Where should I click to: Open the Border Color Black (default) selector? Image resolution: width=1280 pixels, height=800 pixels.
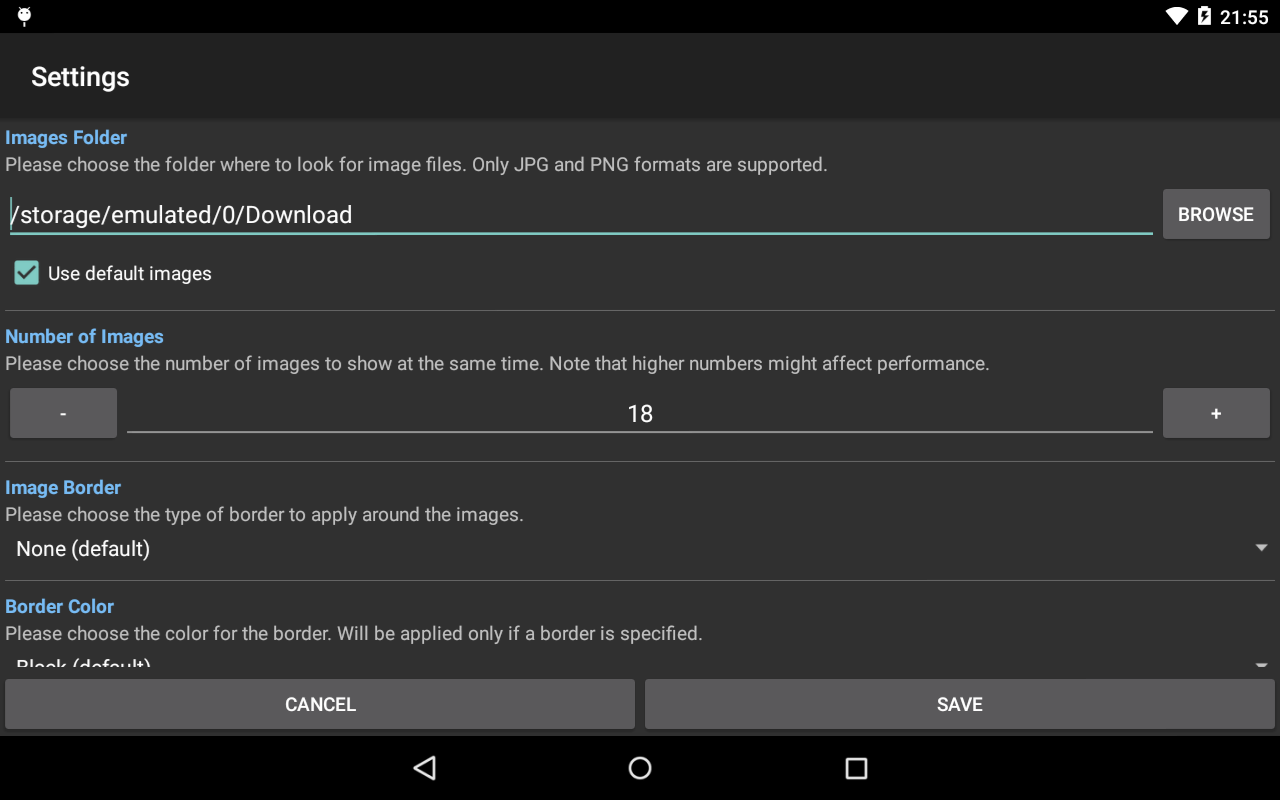pos(640,663)
